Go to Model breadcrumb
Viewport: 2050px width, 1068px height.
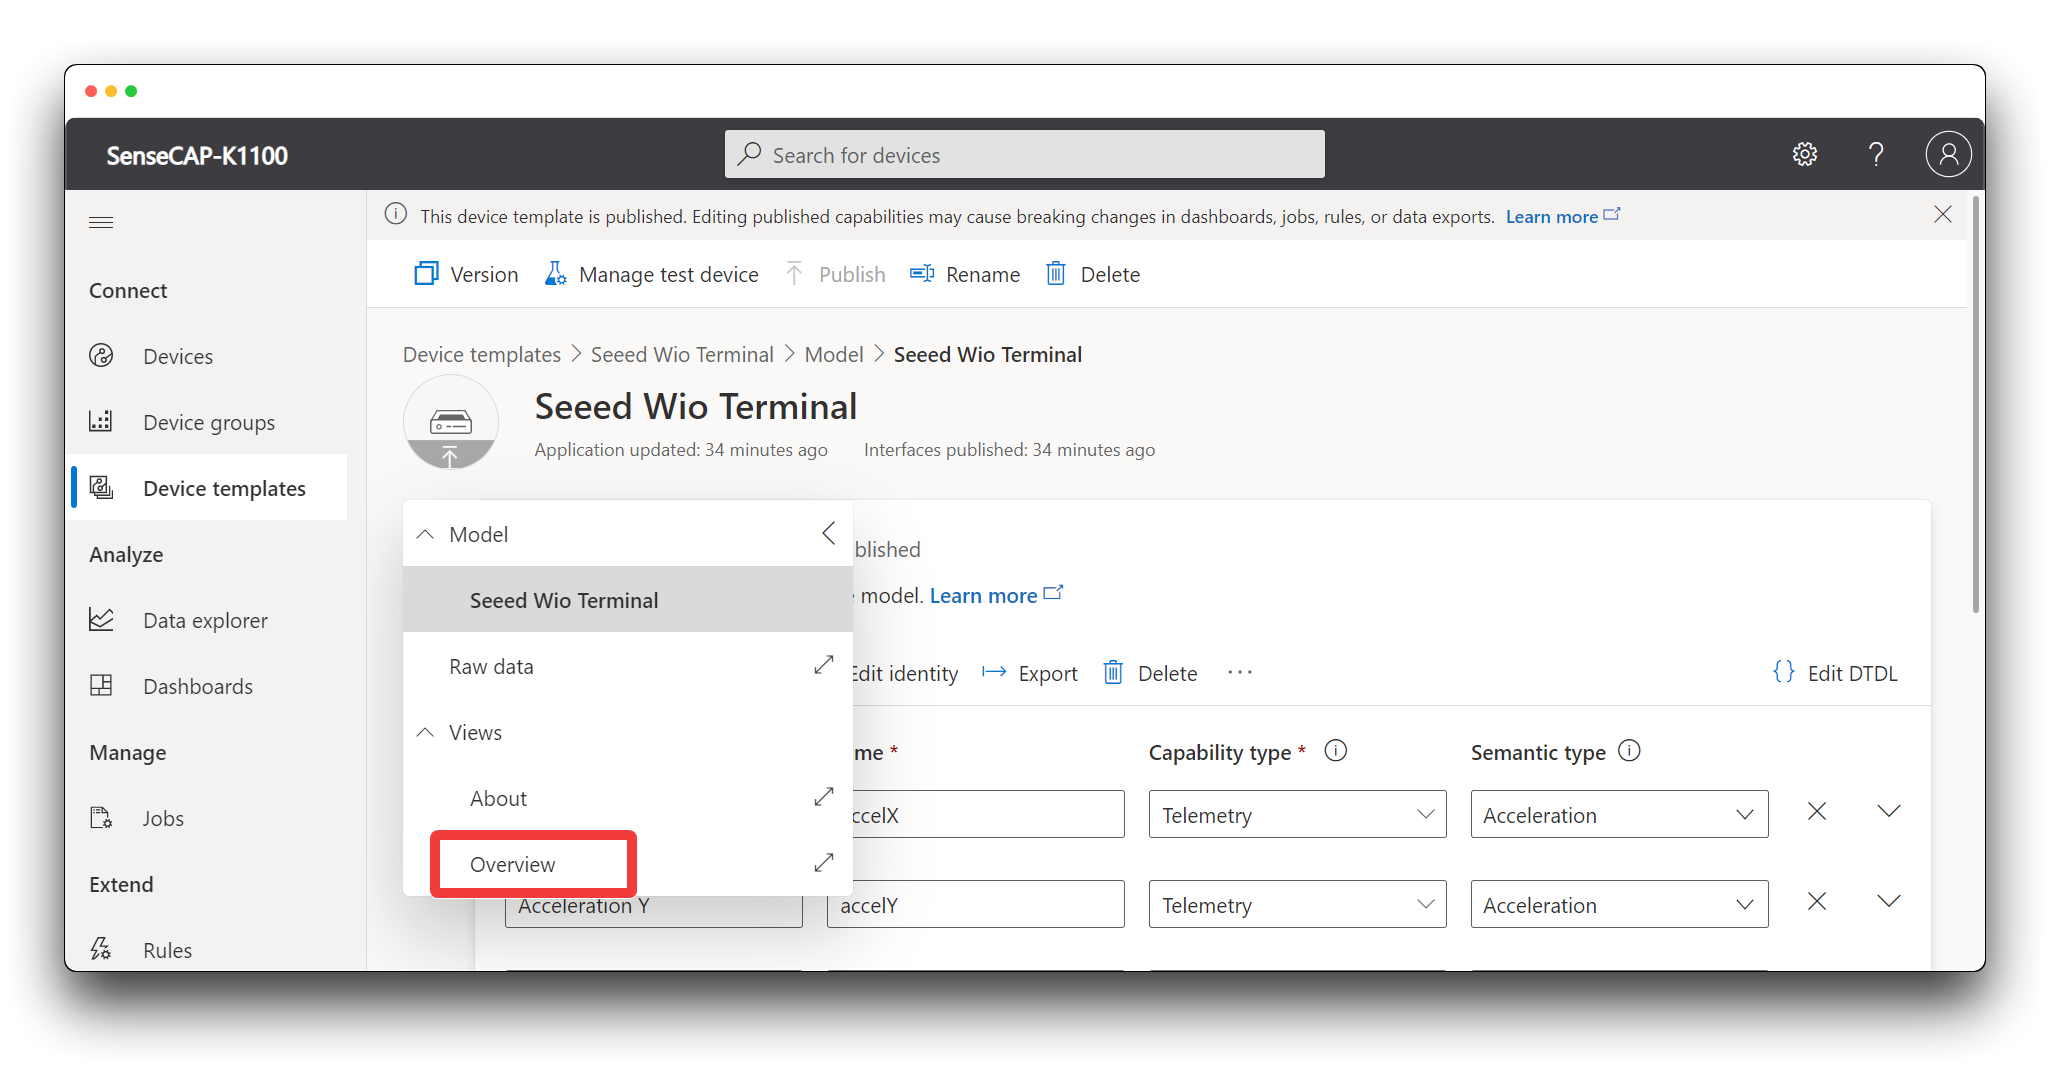point(834,354)
